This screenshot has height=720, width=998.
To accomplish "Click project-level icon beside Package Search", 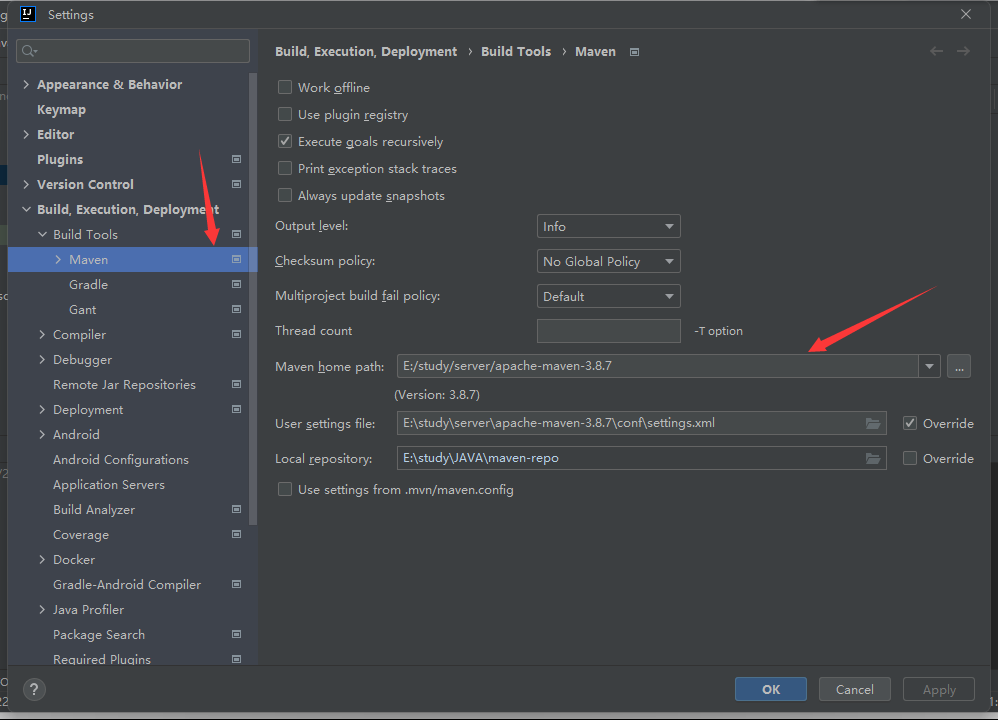I will [236, 634].
